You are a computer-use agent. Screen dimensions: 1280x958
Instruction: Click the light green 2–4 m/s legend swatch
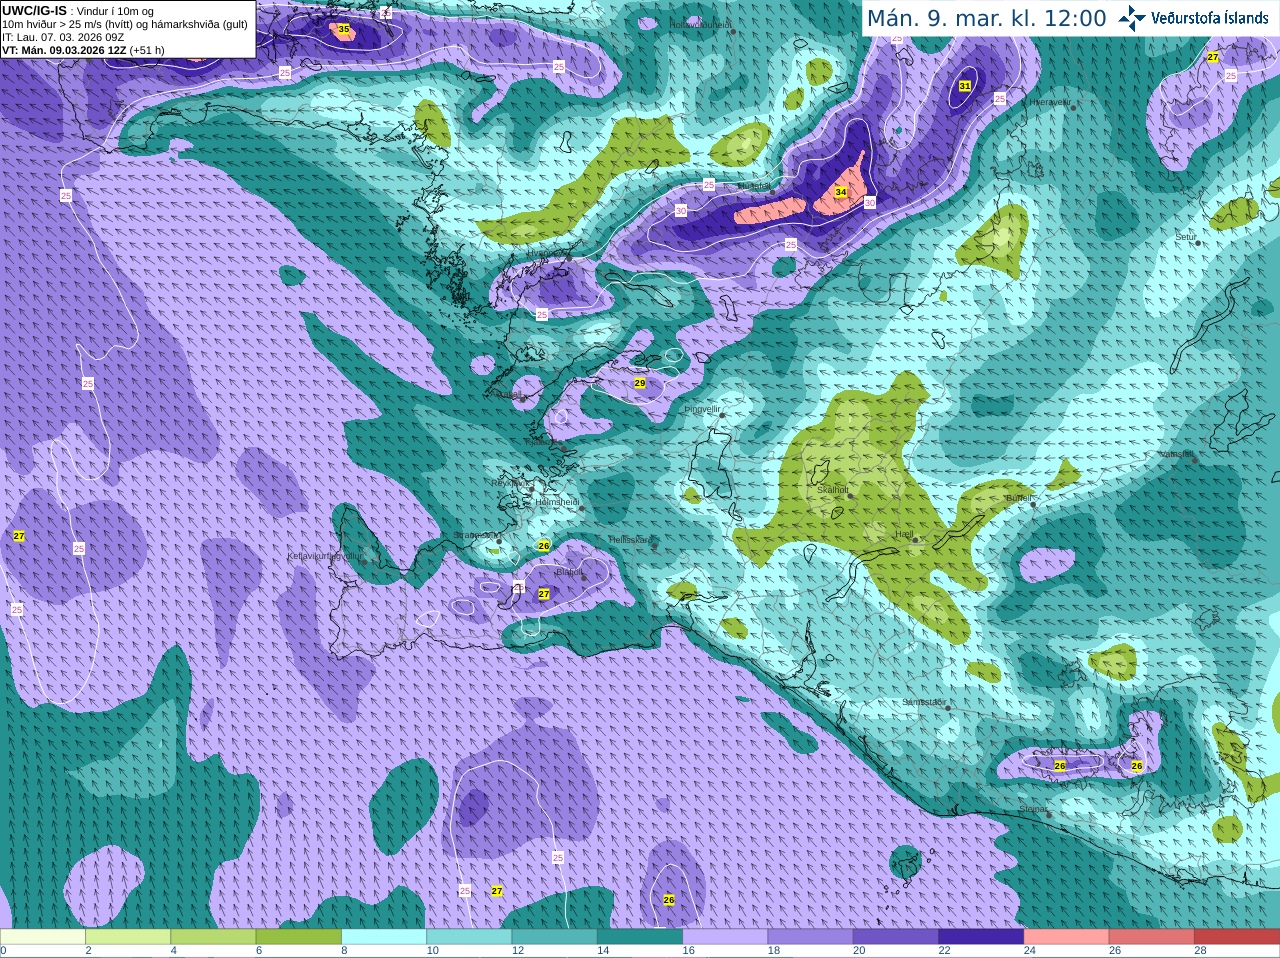pyautogui.click(x=128, y=937)
